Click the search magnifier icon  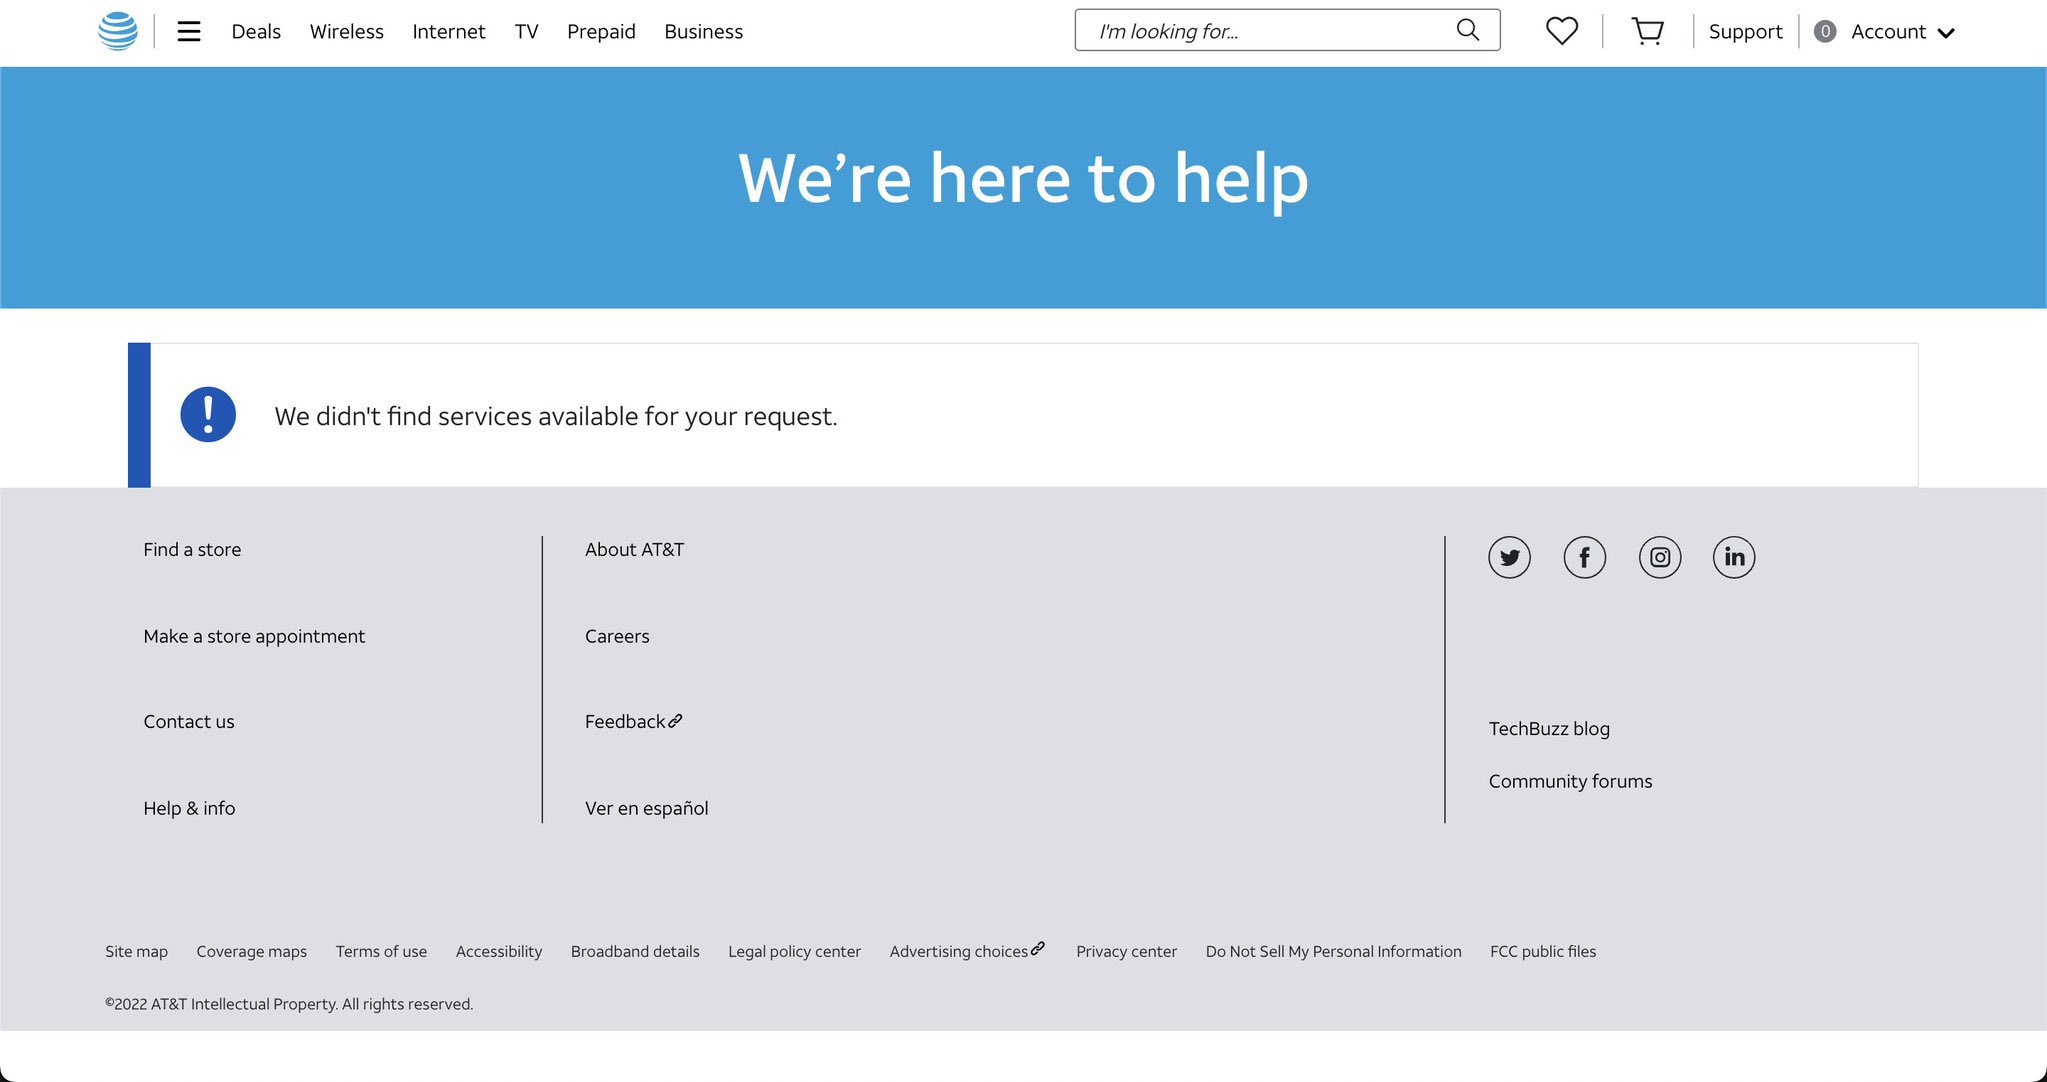pyautogui.click(x=1467, y=30)
